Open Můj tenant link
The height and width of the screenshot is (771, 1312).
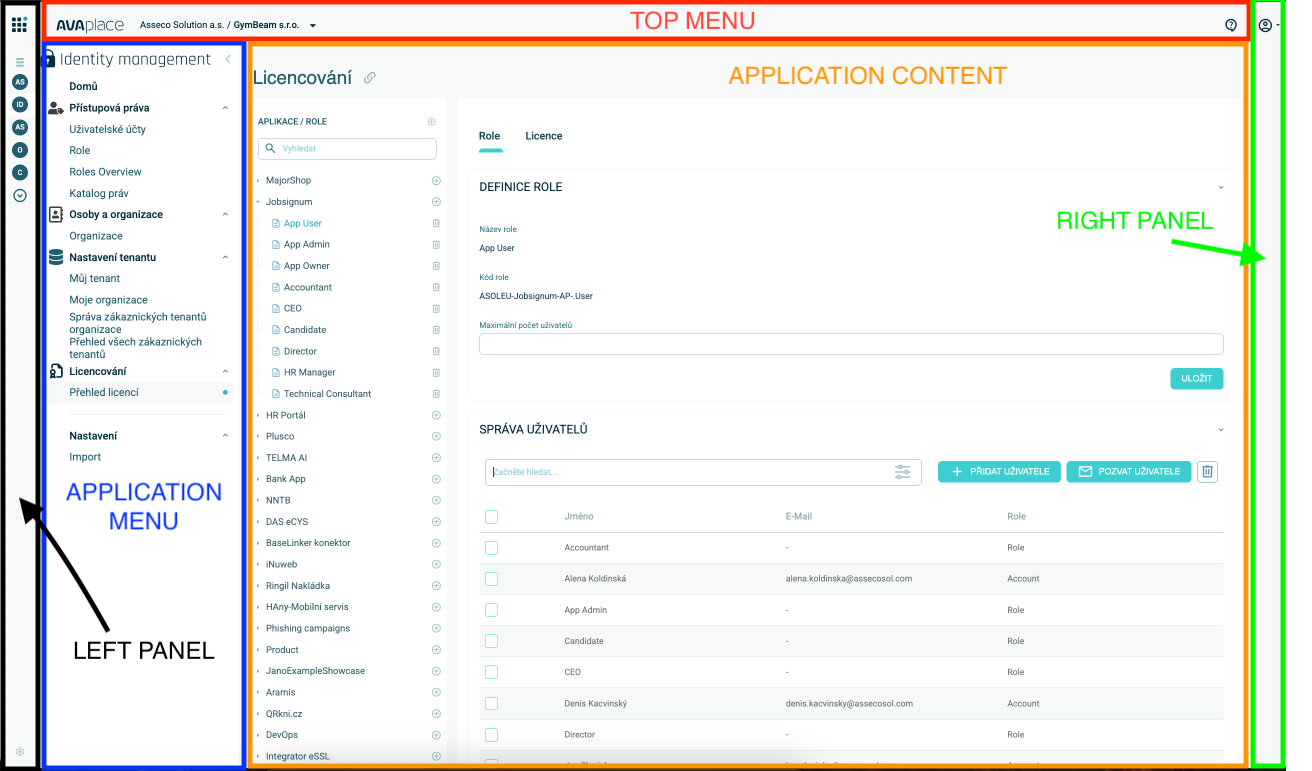click(94, 279)
